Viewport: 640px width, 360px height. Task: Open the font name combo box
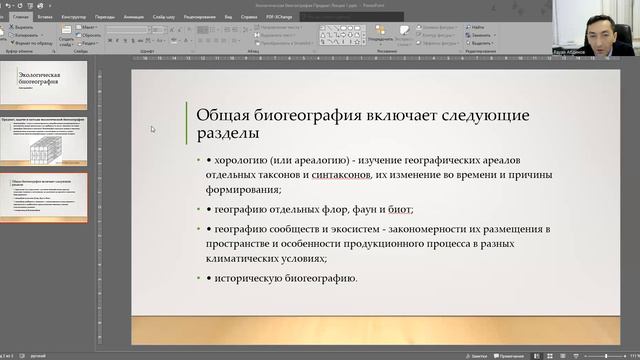129,30
